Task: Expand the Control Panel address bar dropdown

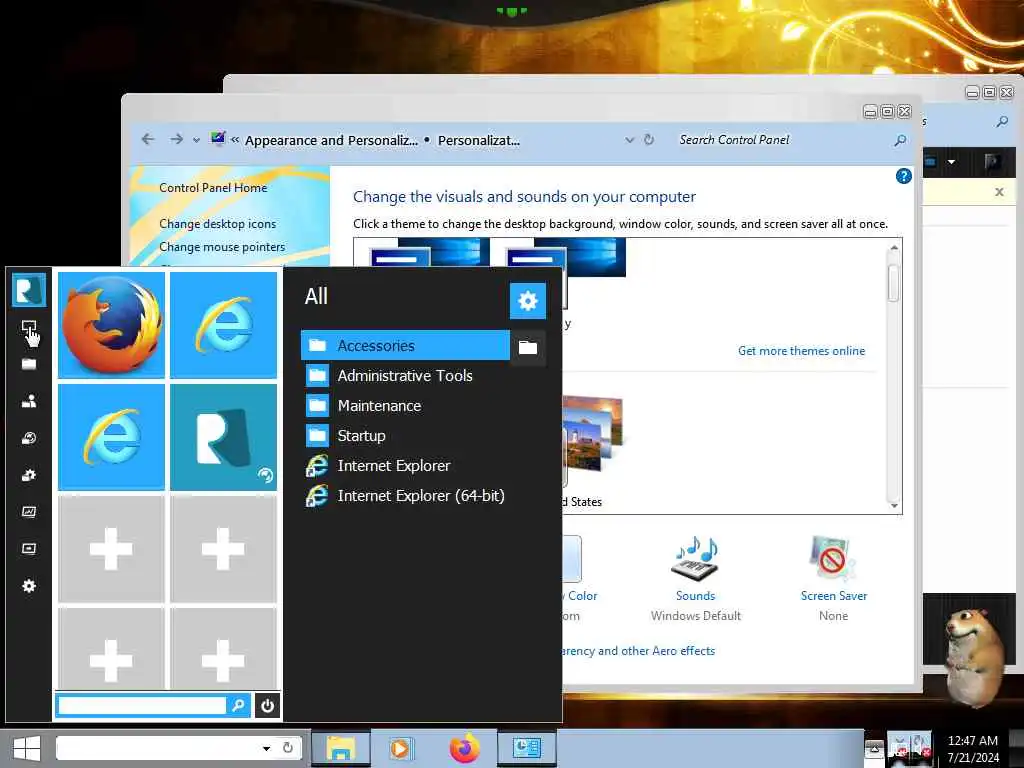Action: click(629, 140)
